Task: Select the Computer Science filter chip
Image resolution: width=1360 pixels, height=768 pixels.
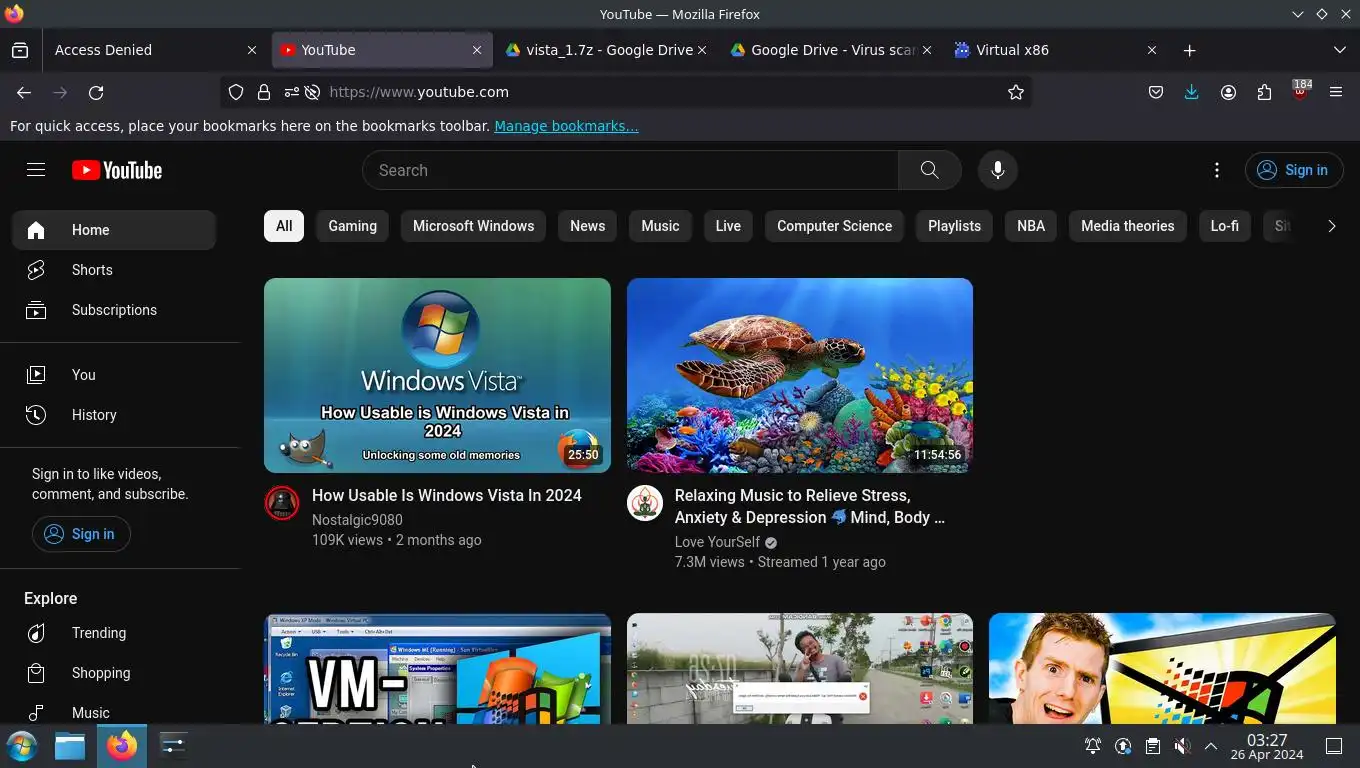Action: pyautogui.click(x=834, y=226)
